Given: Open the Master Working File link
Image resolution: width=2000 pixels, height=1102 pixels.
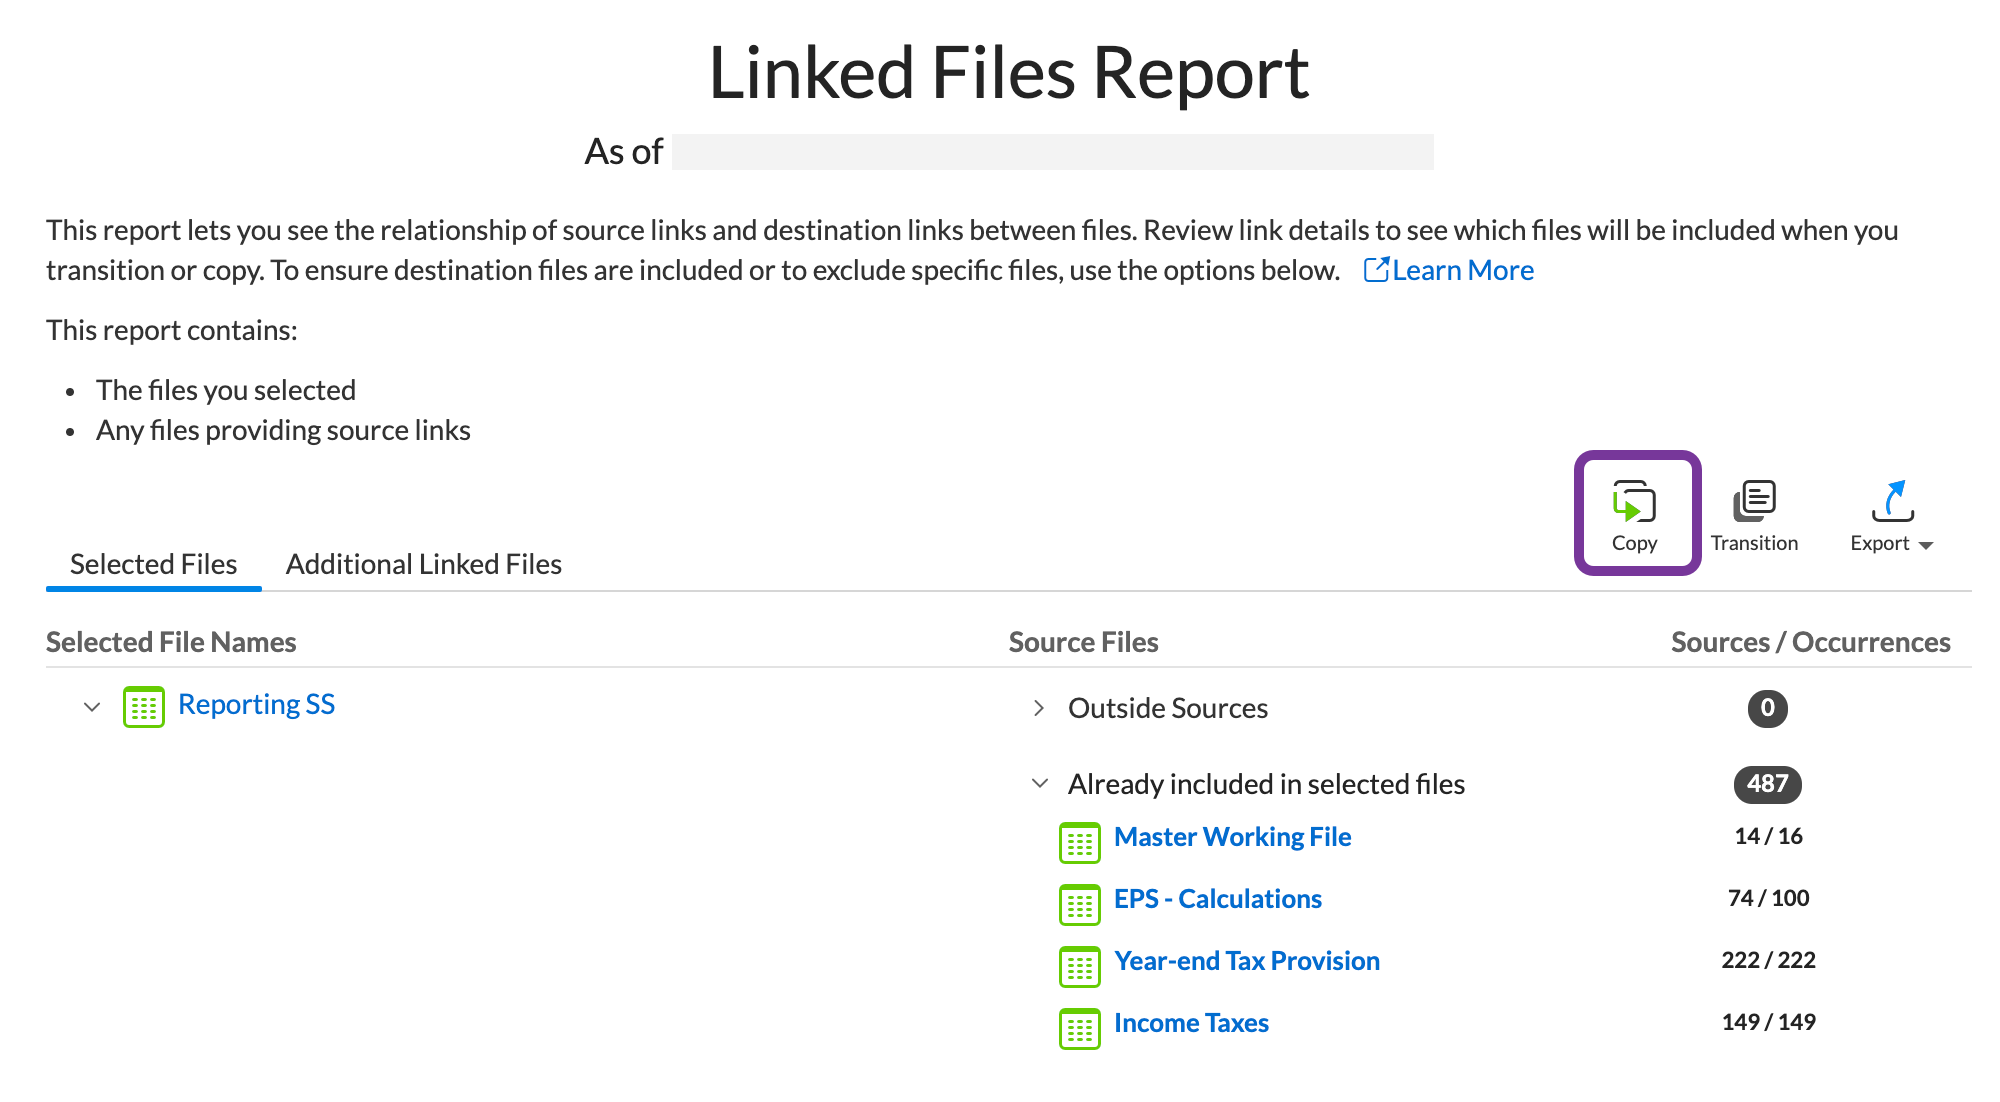Looking at the screenshot, I should (x=1232, y=837).
